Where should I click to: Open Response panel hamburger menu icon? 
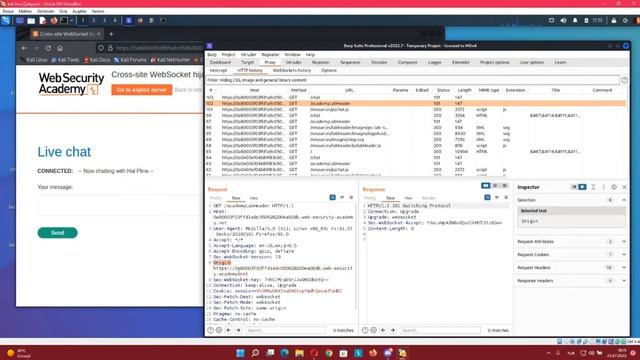tap(506, 198)
